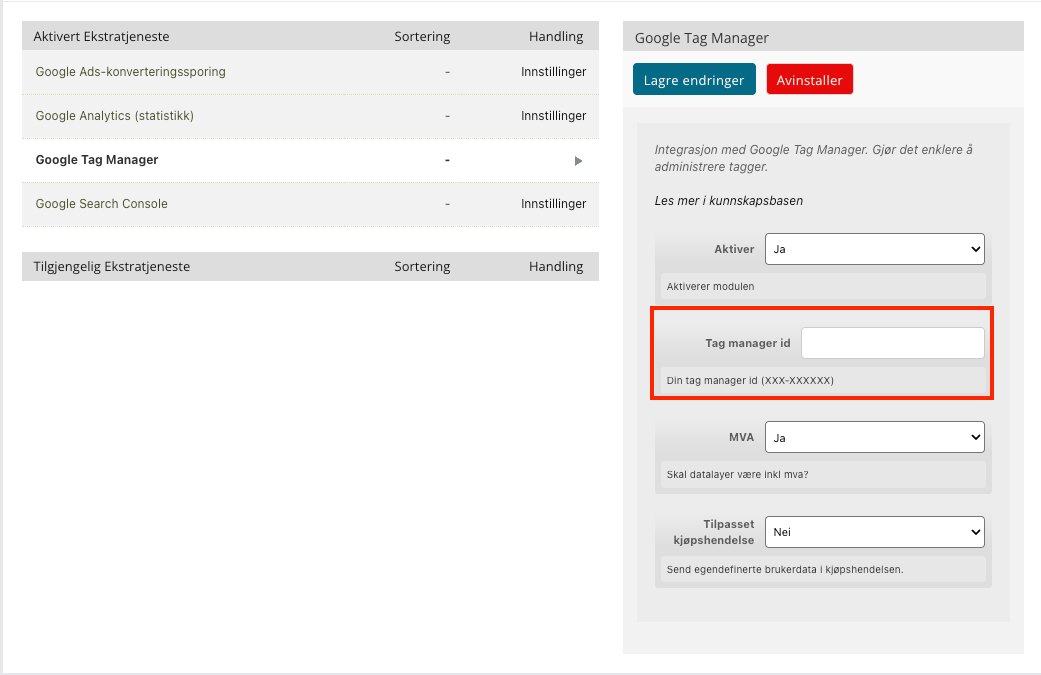Click Handling header in Aktivert Ekstratjeneste table
The height and width of the screenshot is (675, 1041).
pyautogui.click(x=556, y=37)
